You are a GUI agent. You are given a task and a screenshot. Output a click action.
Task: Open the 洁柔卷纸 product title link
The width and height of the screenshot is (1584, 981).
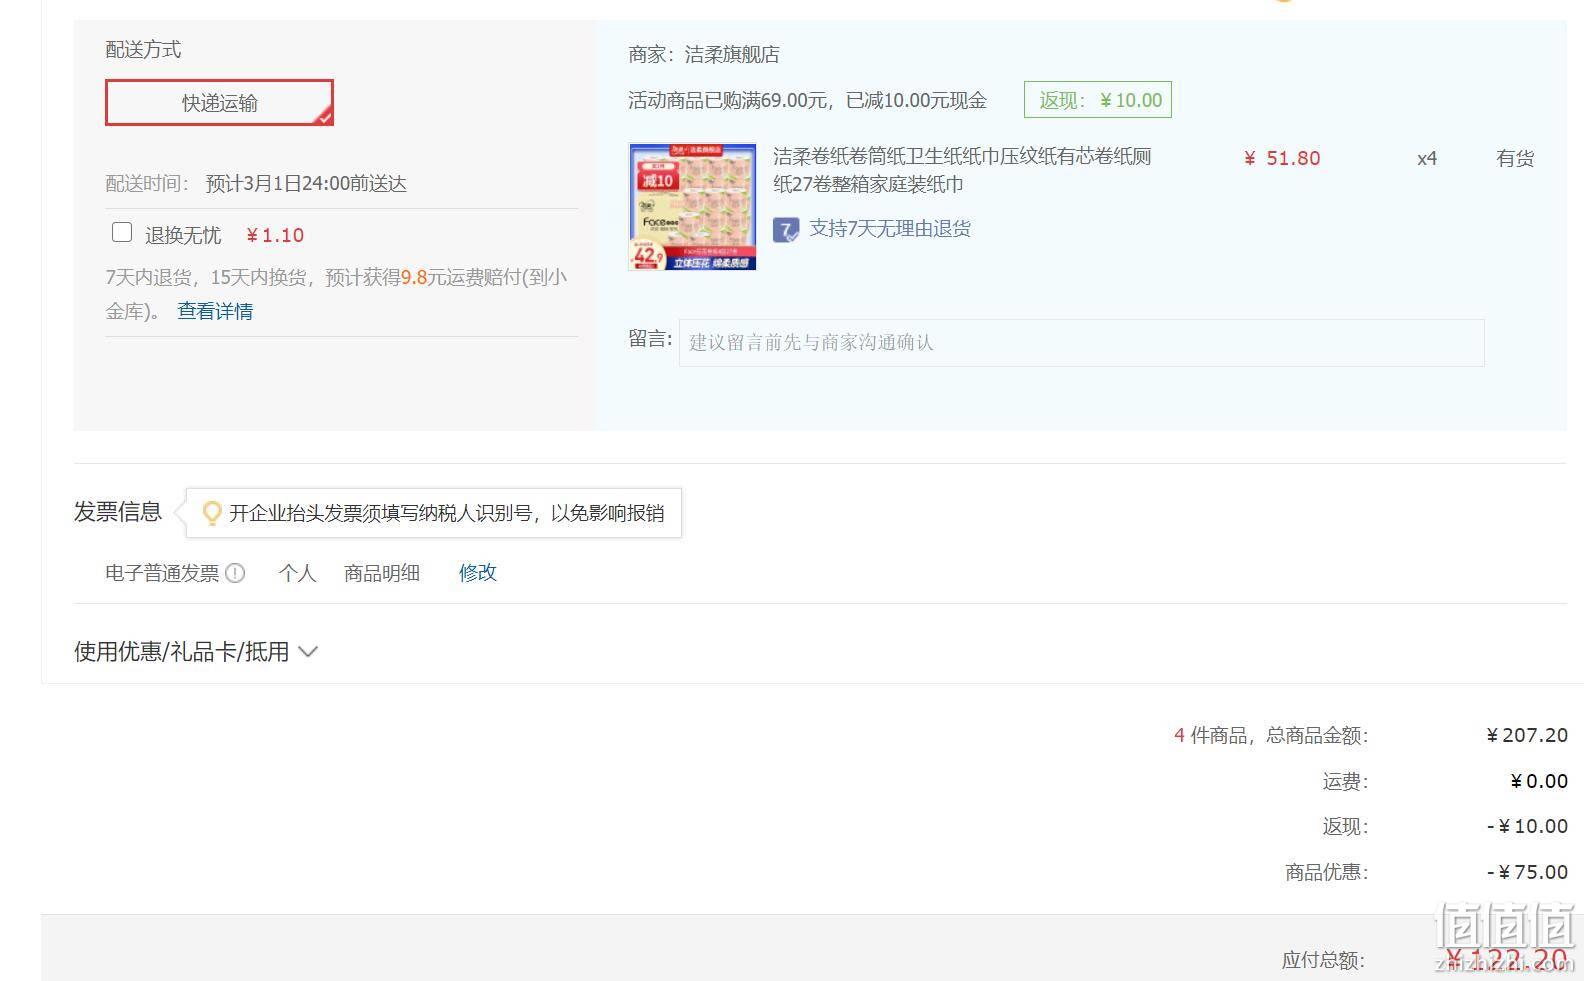pyautogui.click(x=962, y=170)
